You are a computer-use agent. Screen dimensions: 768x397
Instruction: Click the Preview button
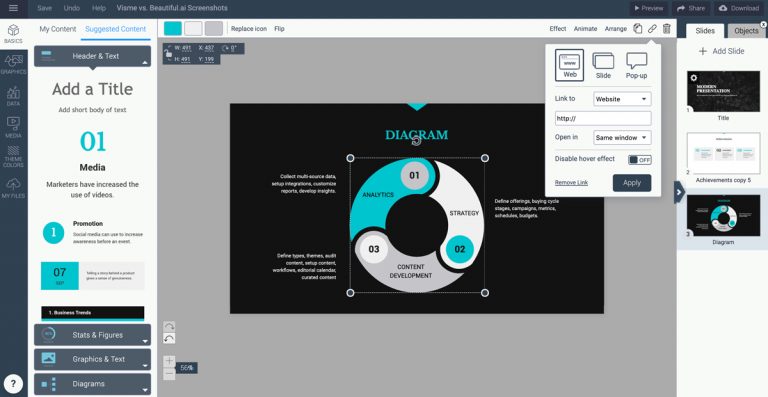coord(648,8)
